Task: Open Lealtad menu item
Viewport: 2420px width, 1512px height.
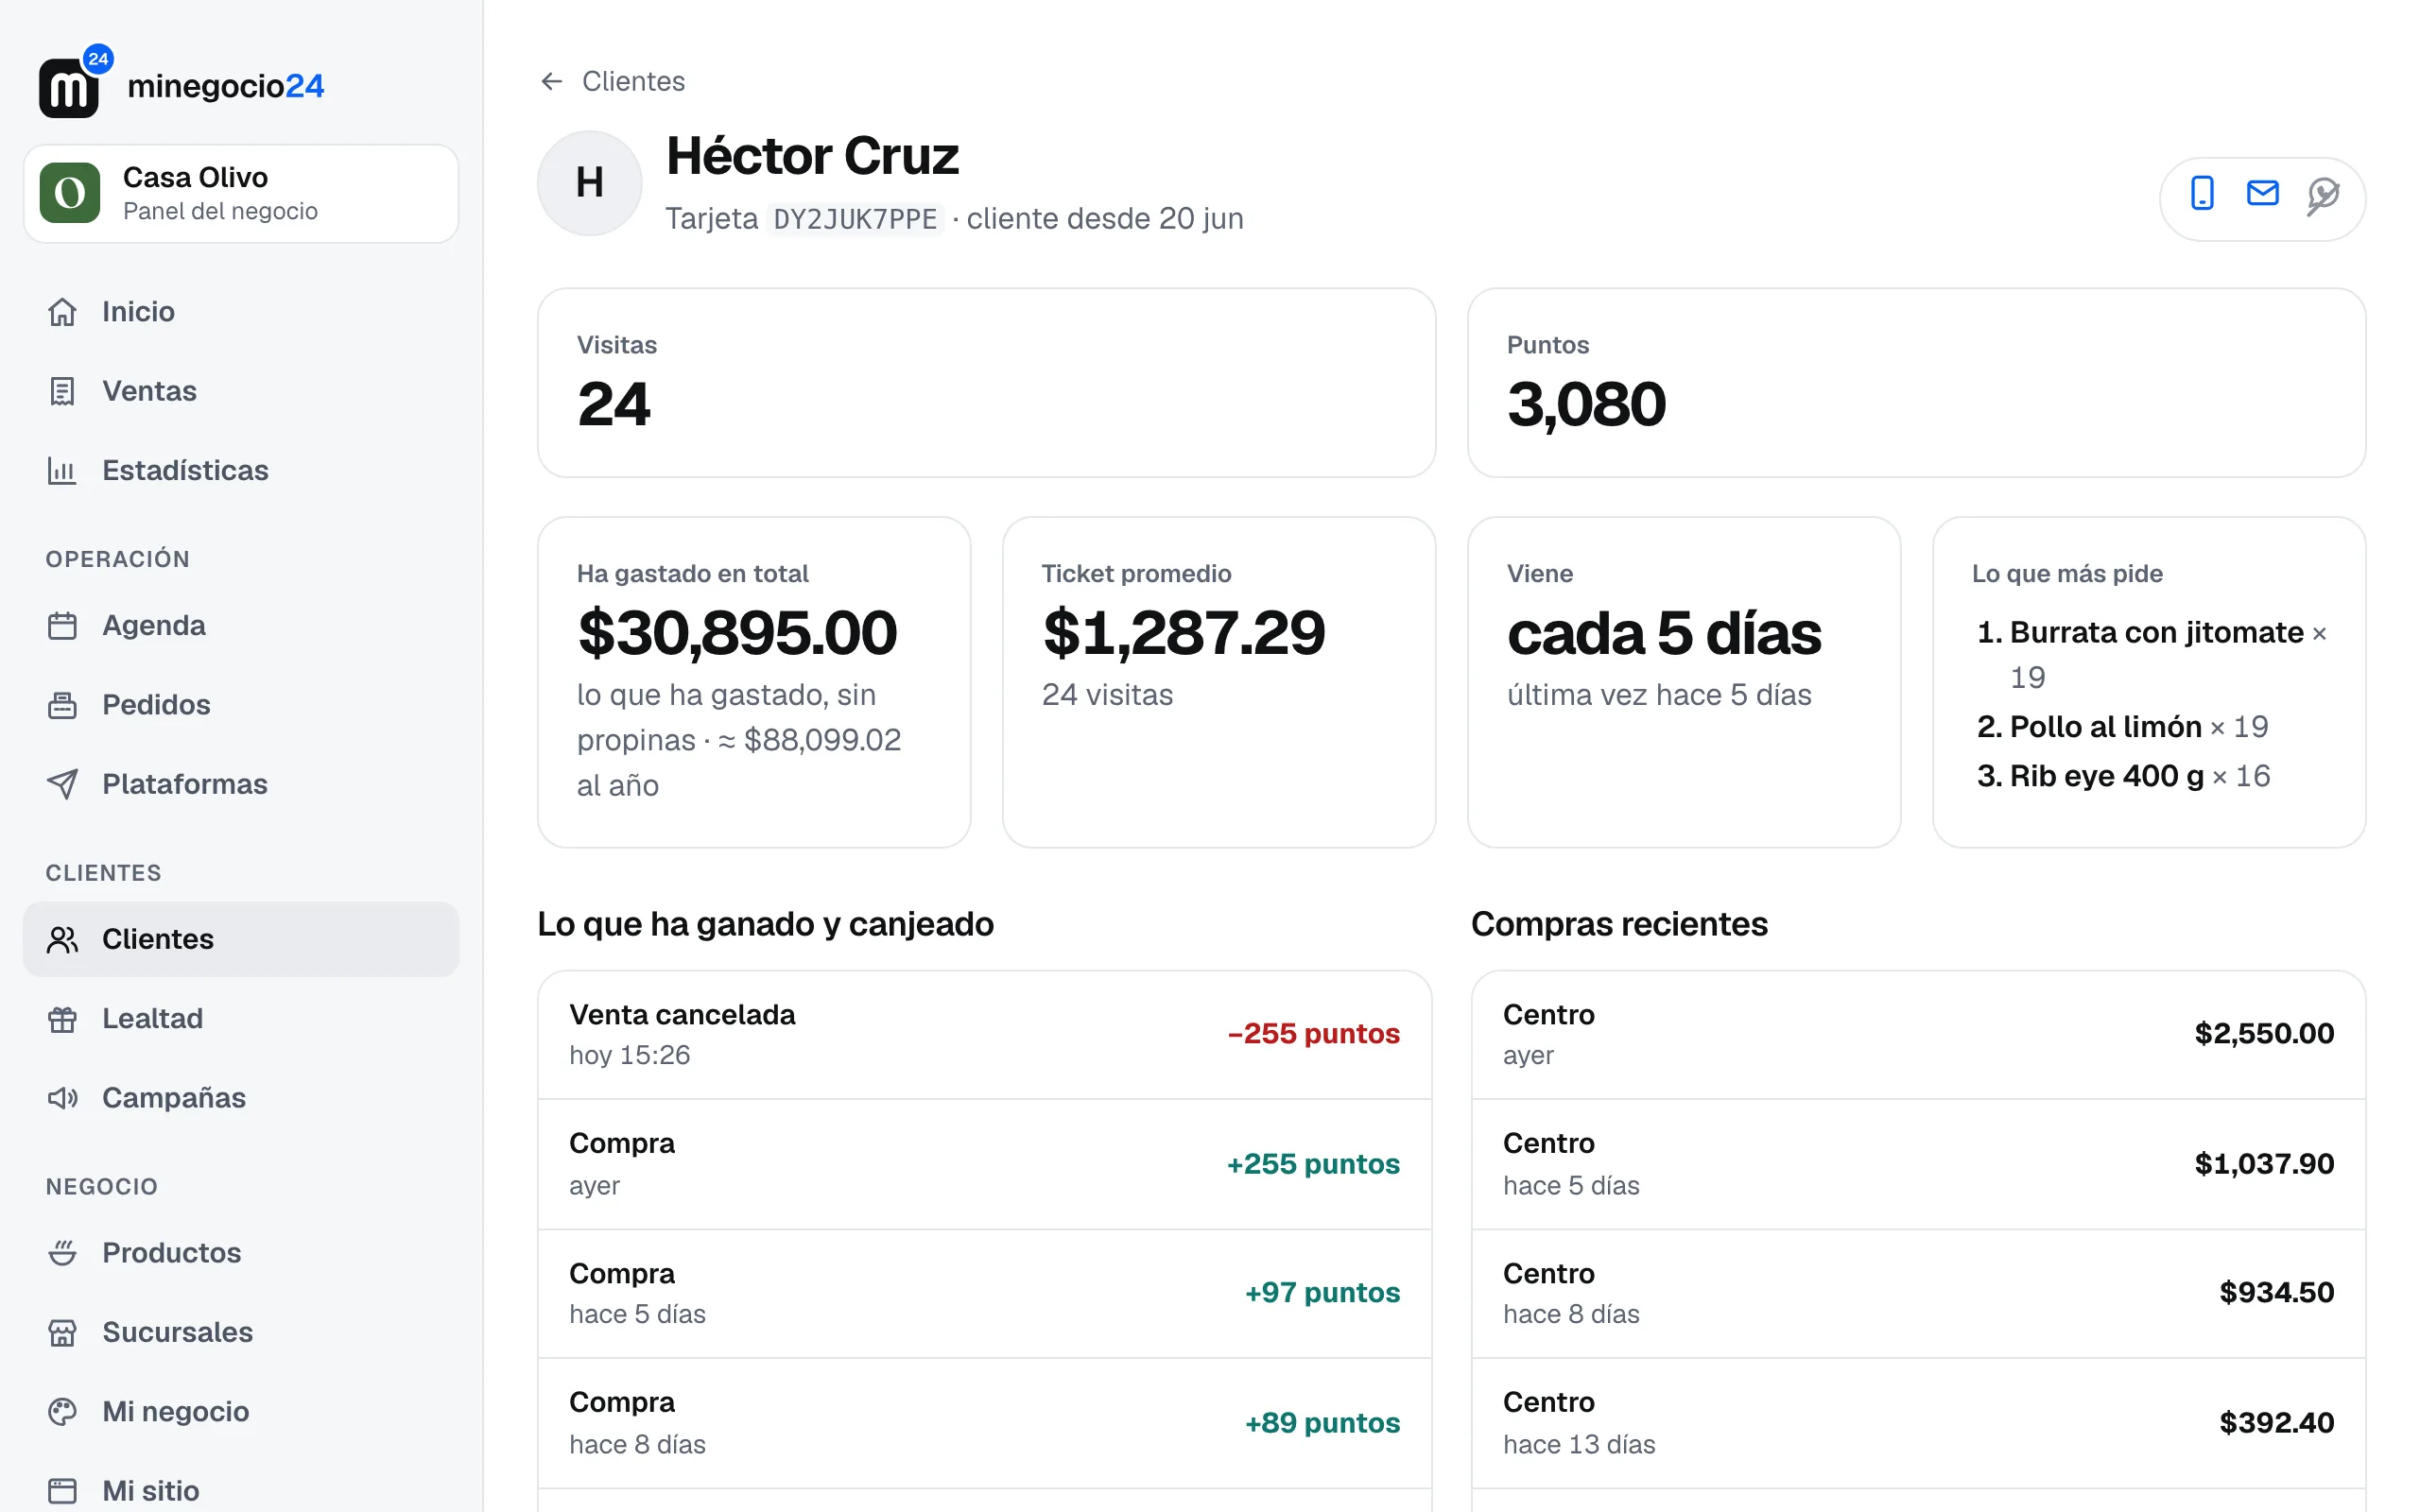Action: [x=241, y=1019]
